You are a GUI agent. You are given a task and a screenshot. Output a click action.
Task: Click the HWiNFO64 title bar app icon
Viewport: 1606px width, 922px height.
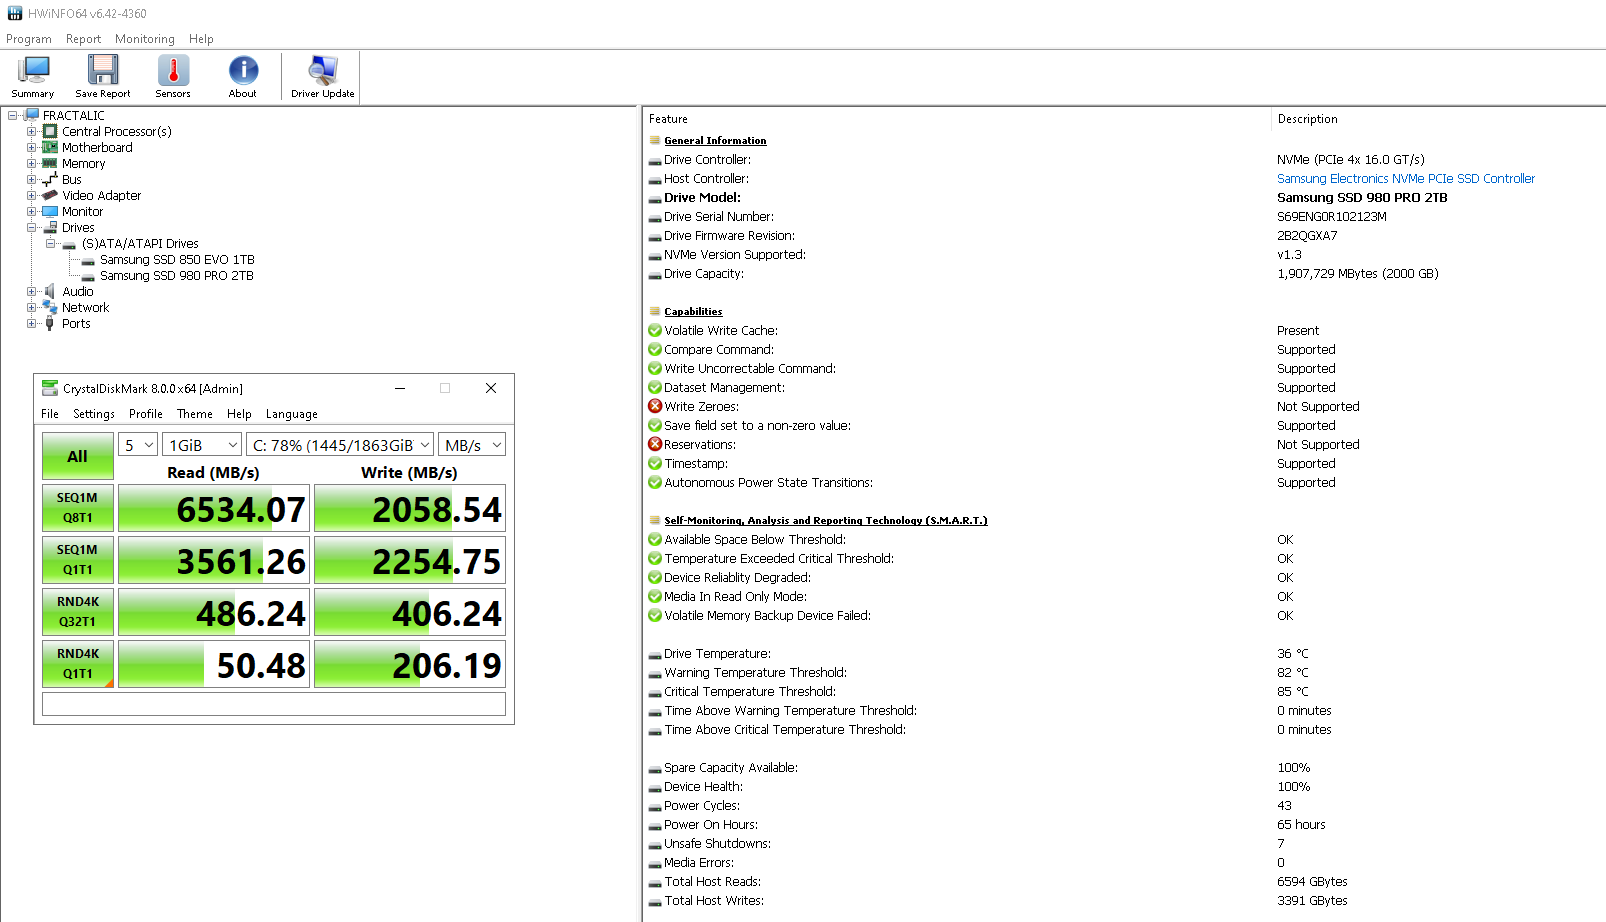(15, 13)
